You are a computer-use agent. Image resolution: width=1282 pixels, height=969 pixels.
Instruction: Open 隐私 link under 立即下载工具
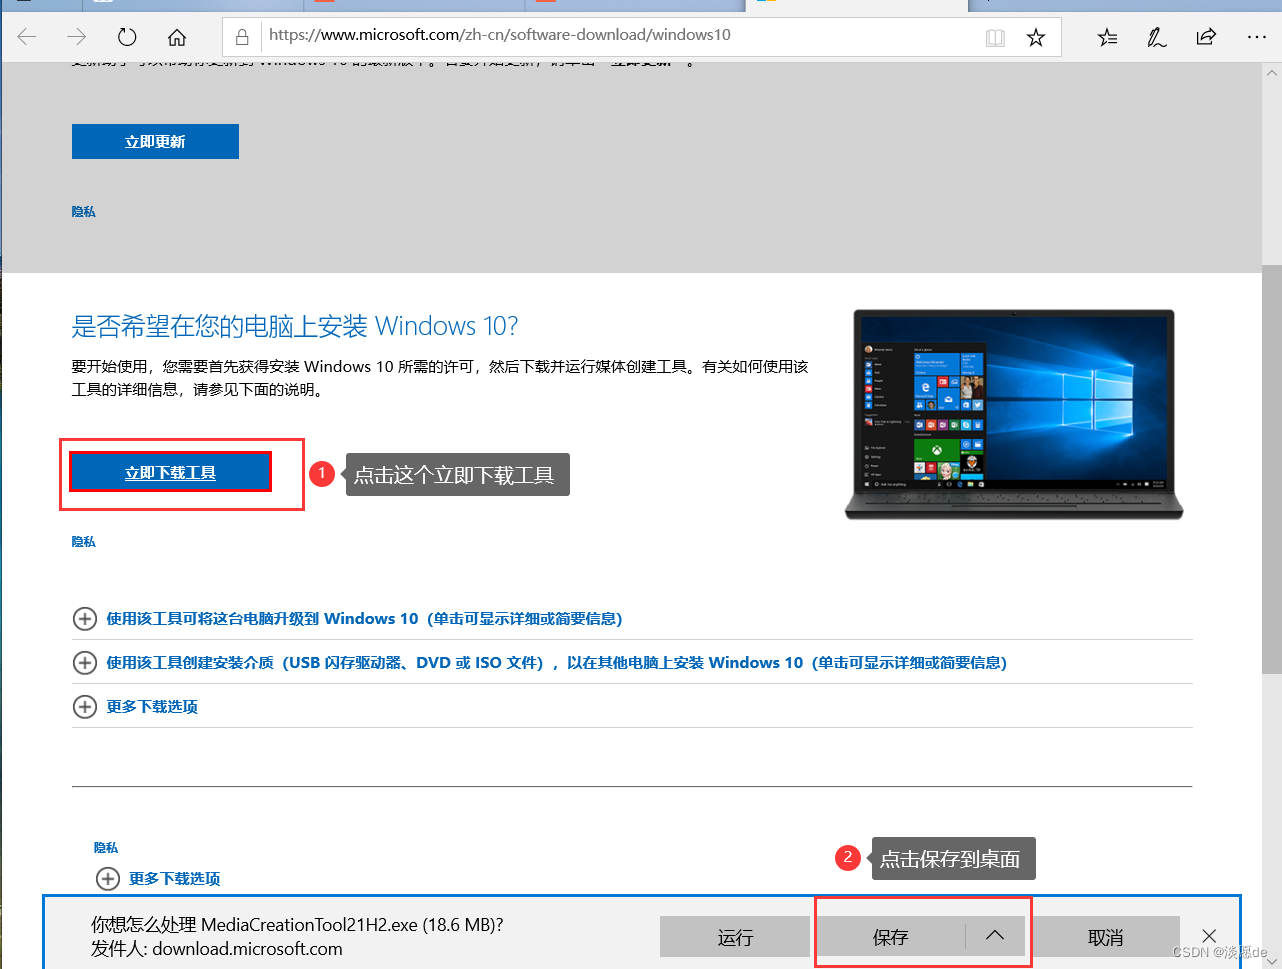pyautogui.click(x=84, y=542)
